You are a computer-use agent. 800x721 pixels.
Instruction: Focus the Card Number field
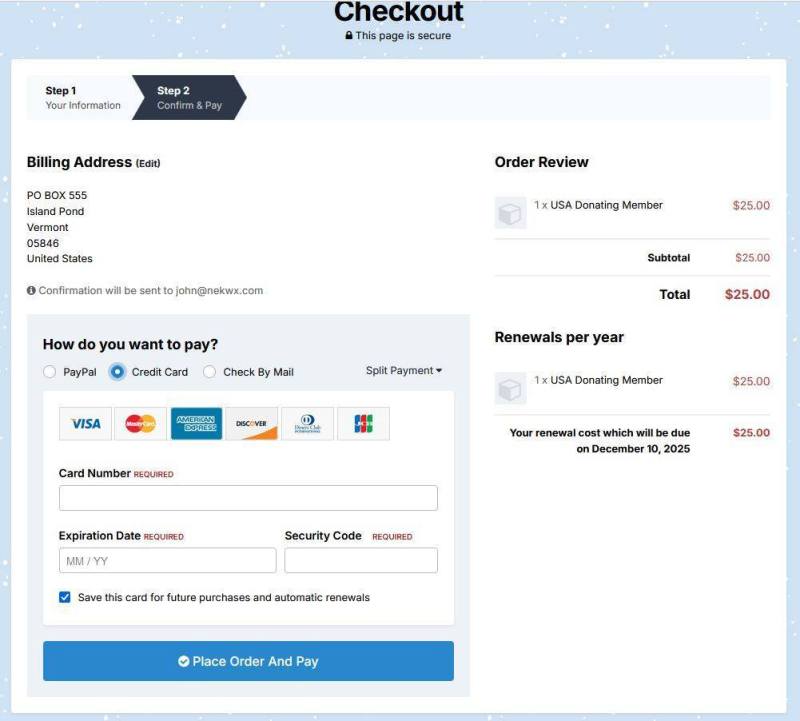tap(248, 498)
